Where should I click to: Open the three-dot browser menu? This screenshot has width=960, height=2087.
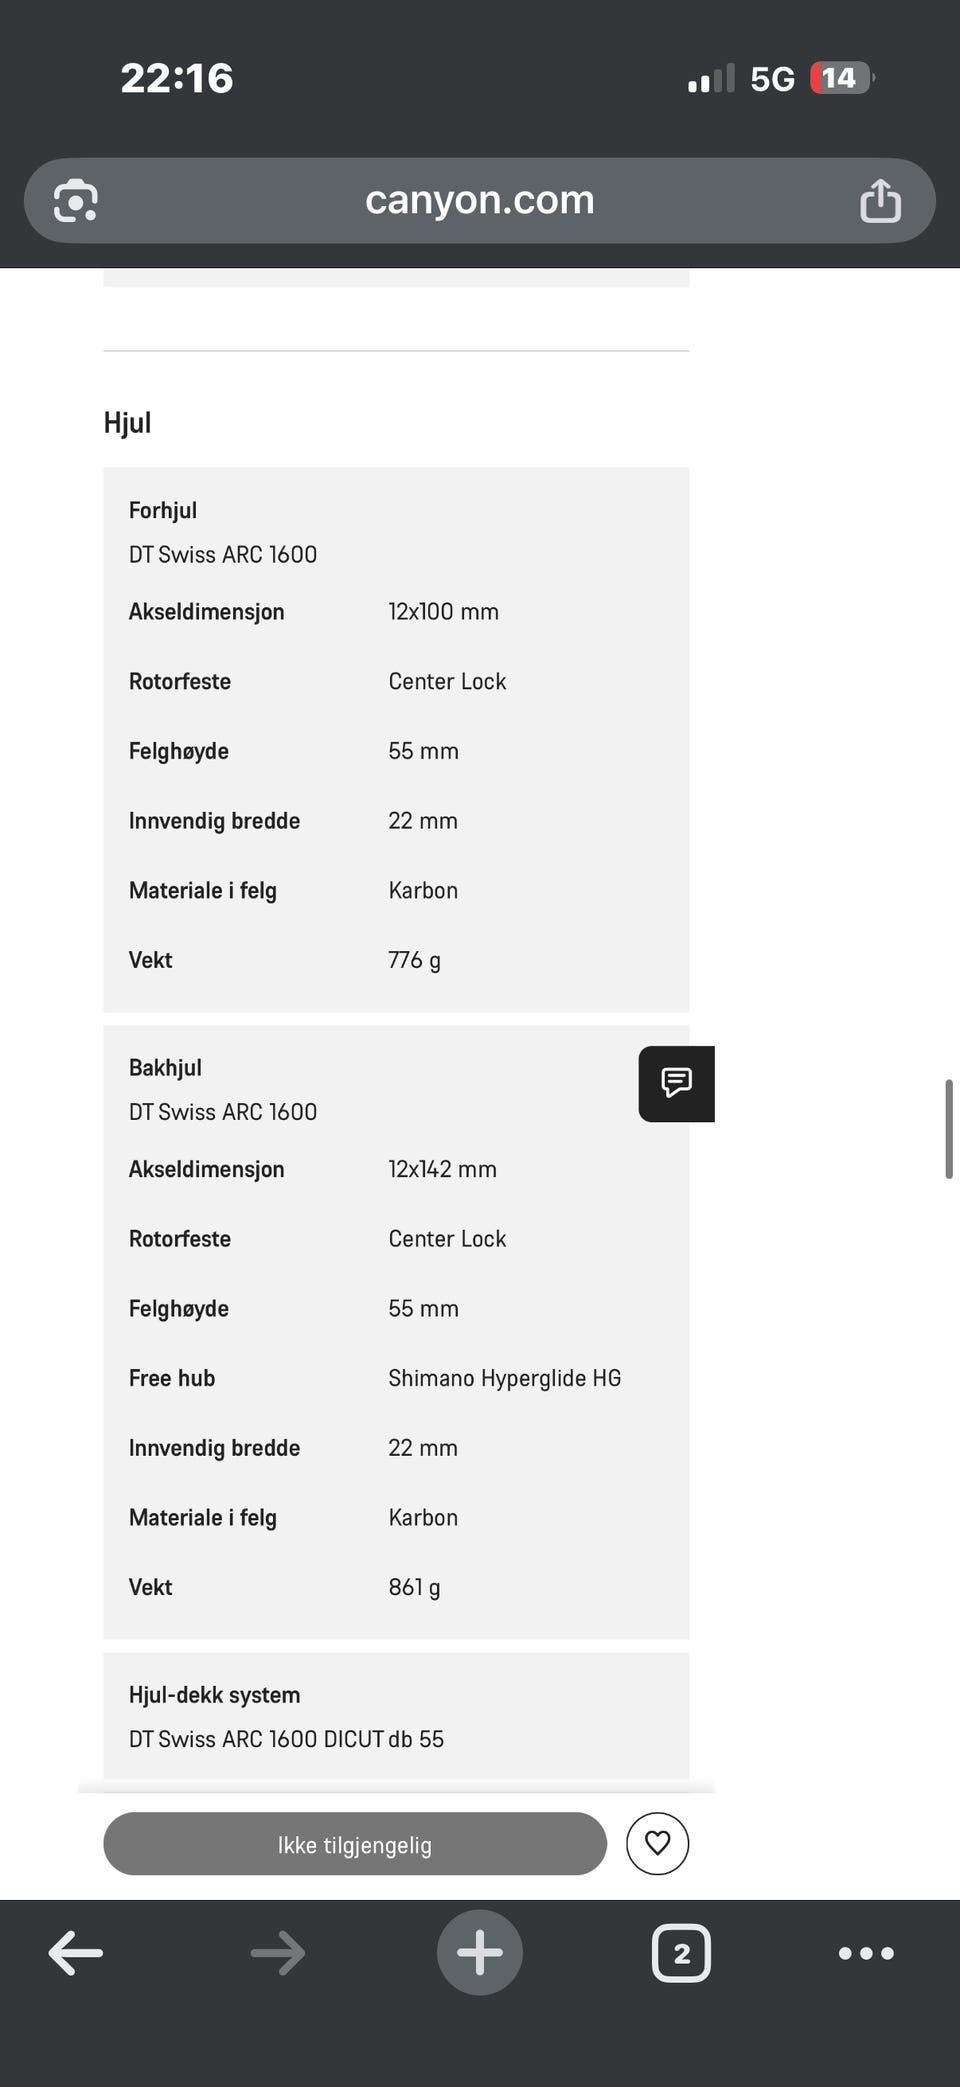(x=866, y=1953)
